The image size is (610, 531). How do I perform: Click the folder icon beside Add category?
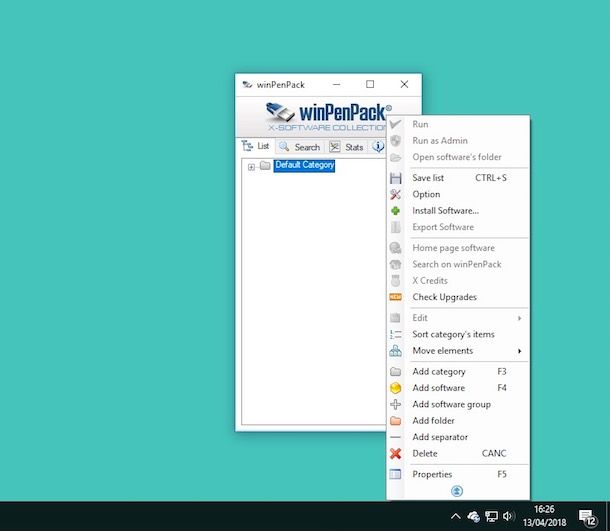coord(395,372)
